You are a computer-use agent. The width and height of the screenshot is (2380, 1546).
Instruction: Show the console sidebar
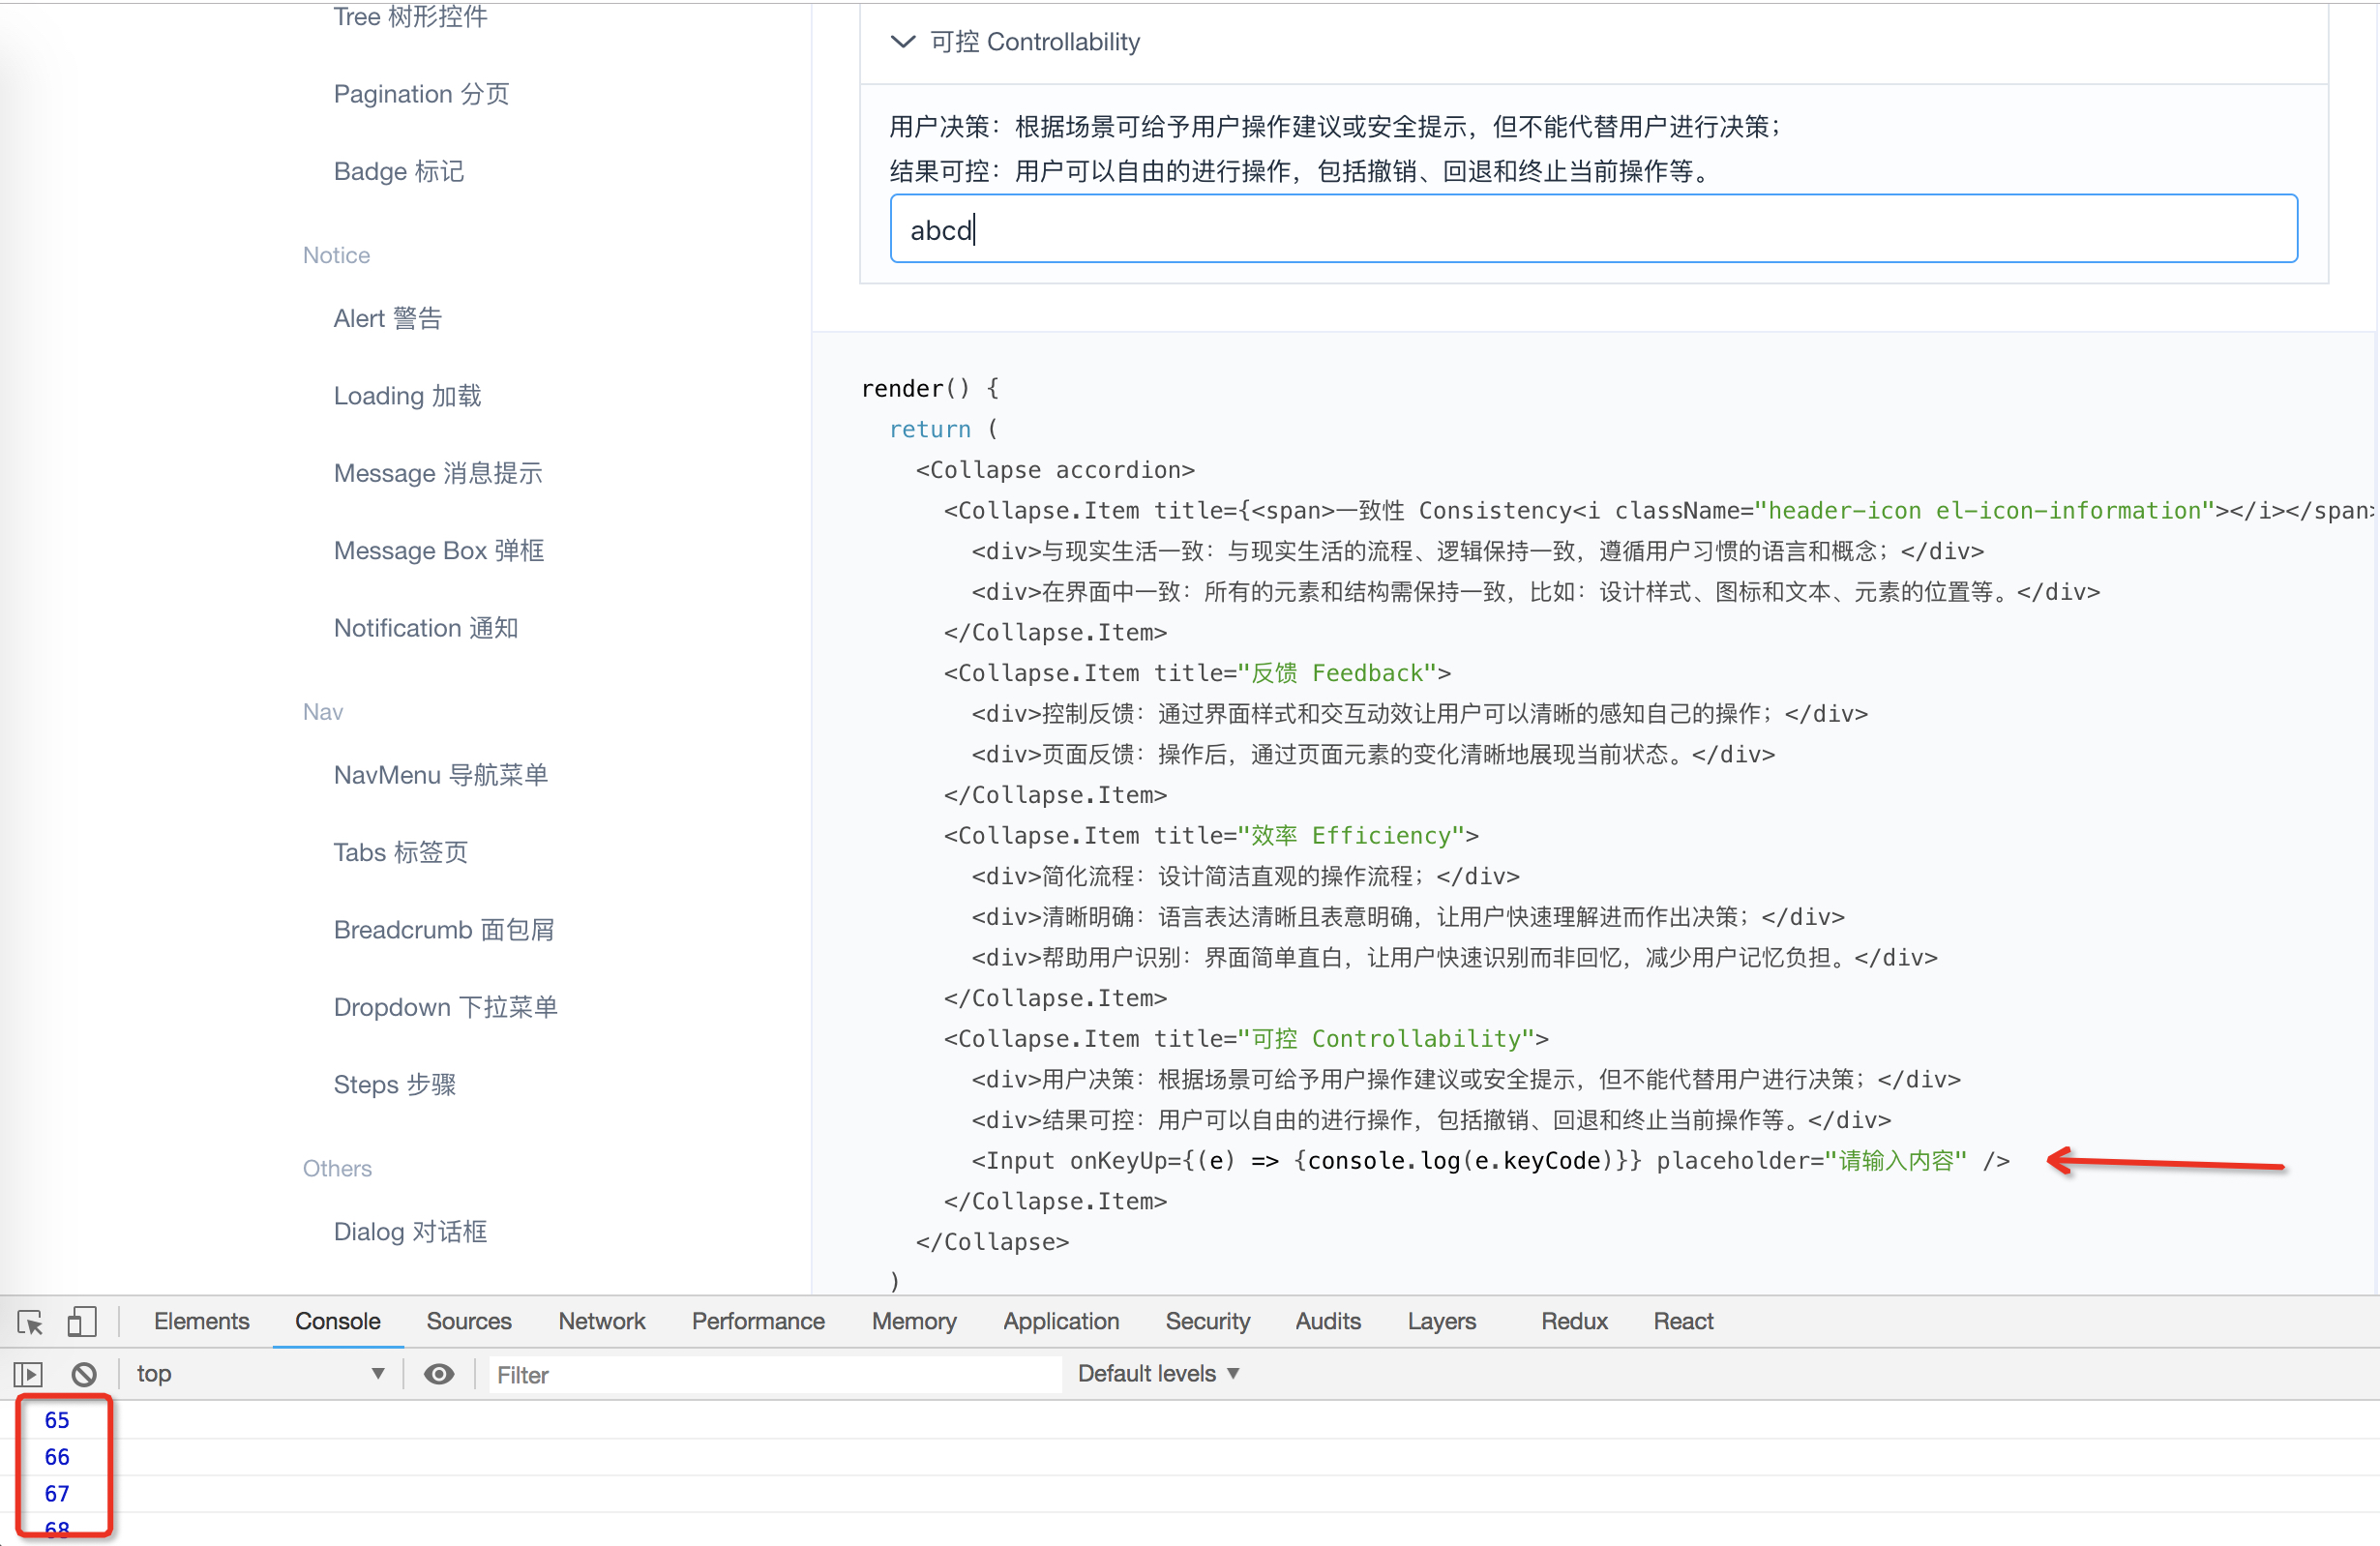point(28,1374)
